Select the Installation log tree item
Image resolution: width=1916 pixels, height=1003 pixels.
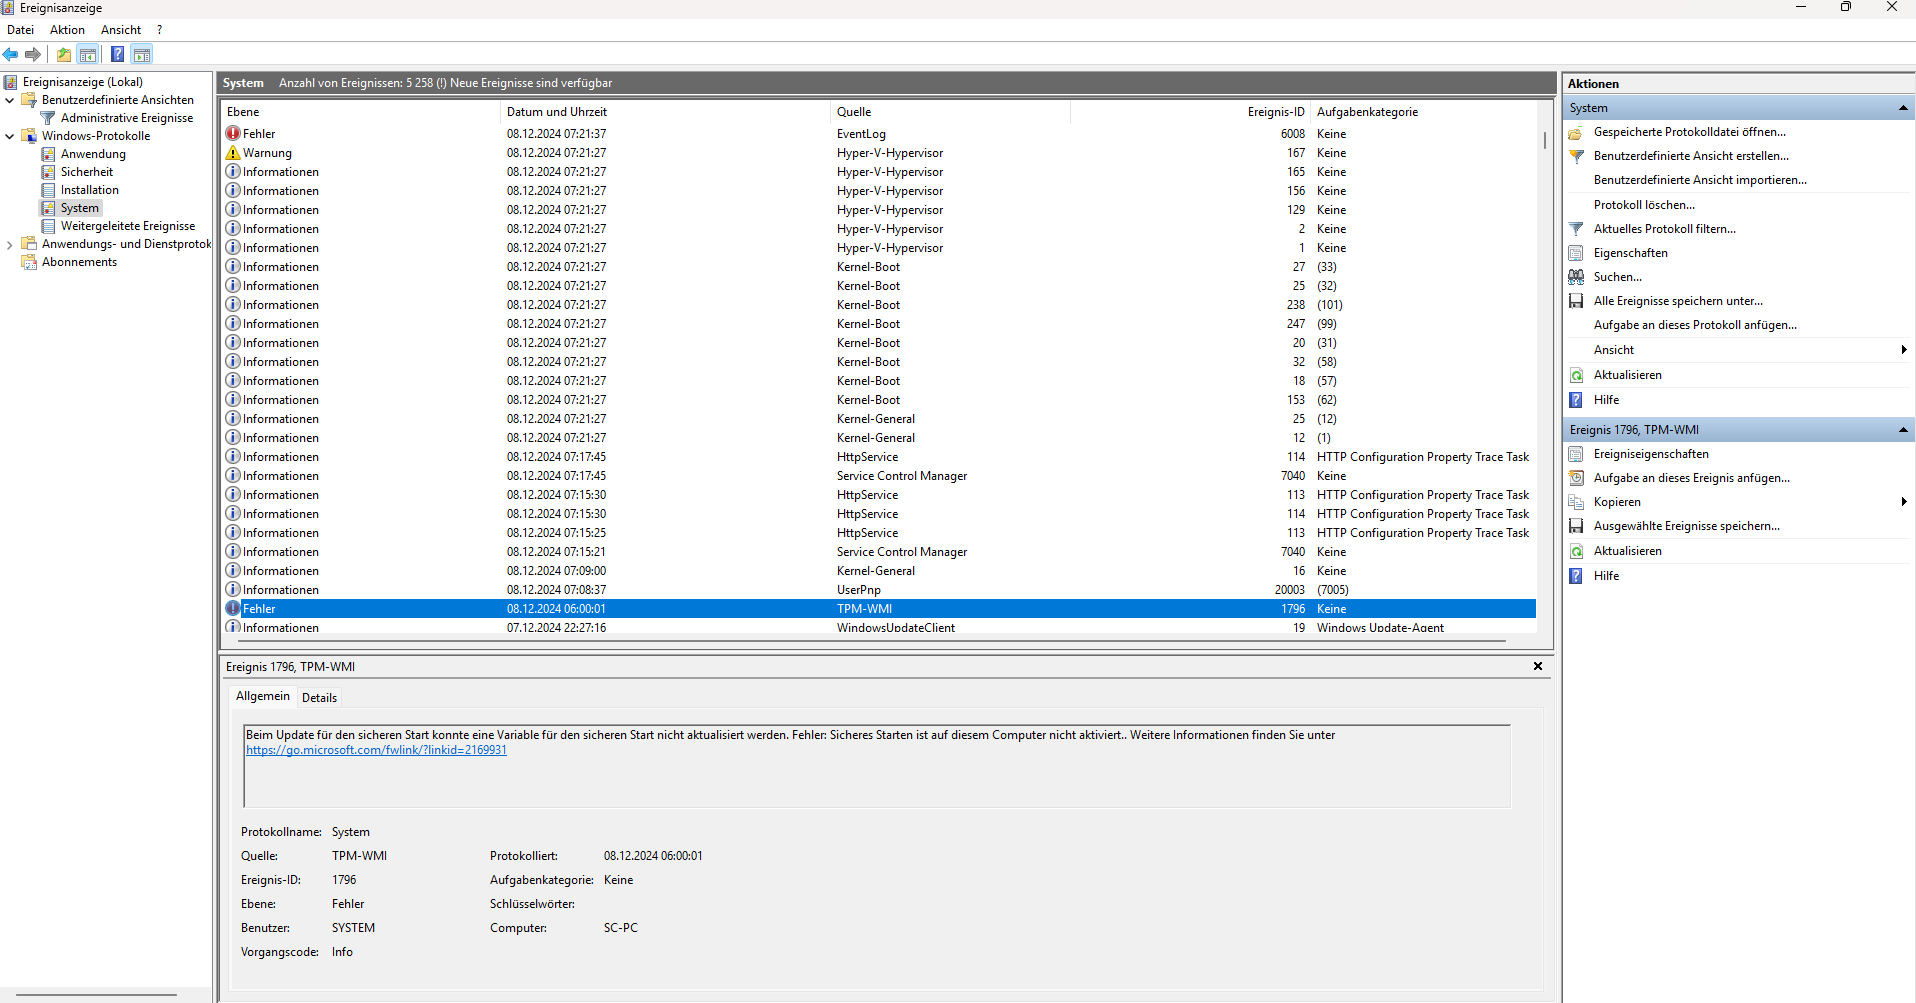[89, 190]
